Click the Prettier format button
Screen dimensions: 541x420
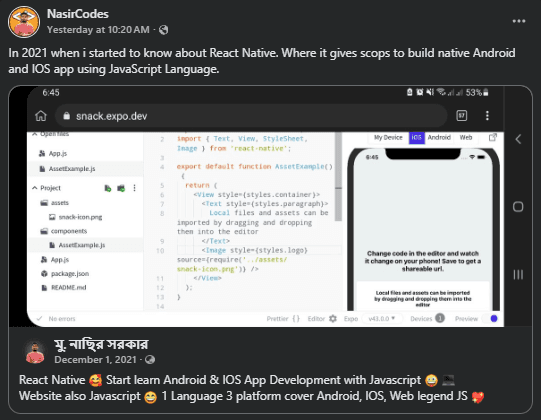coord(283,319)
